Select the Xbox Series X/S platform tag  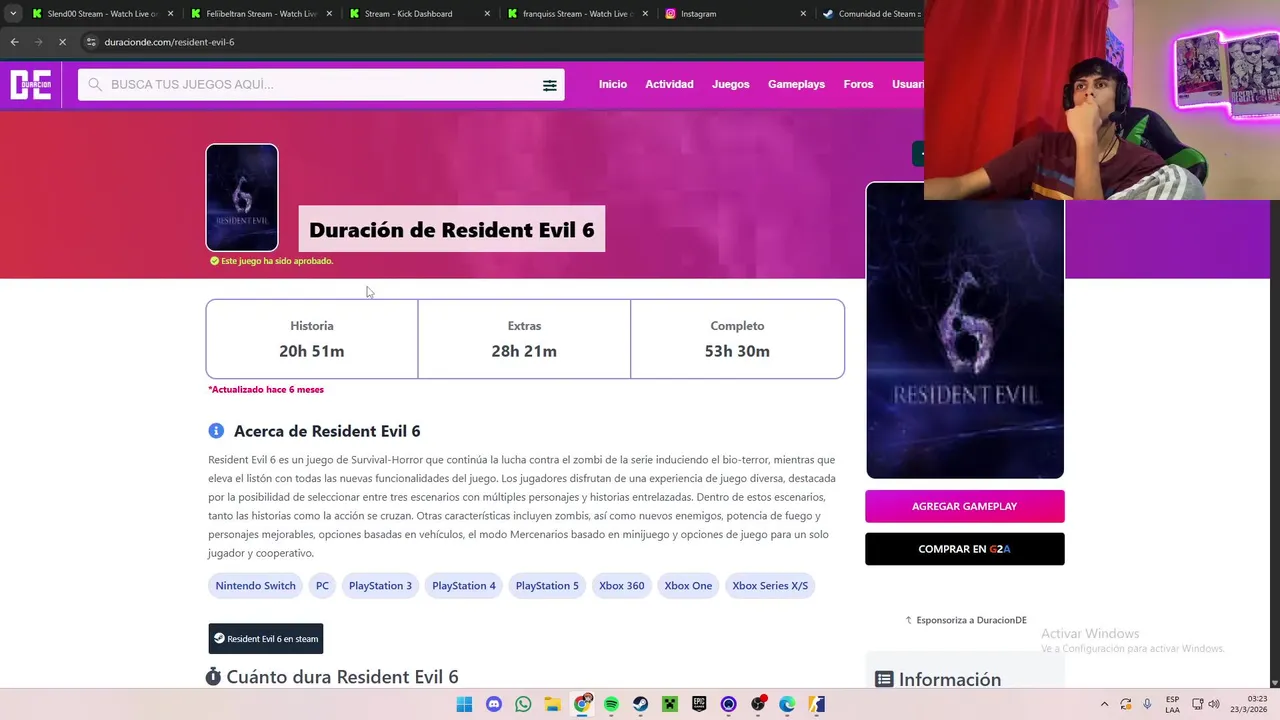click(770, 586)
